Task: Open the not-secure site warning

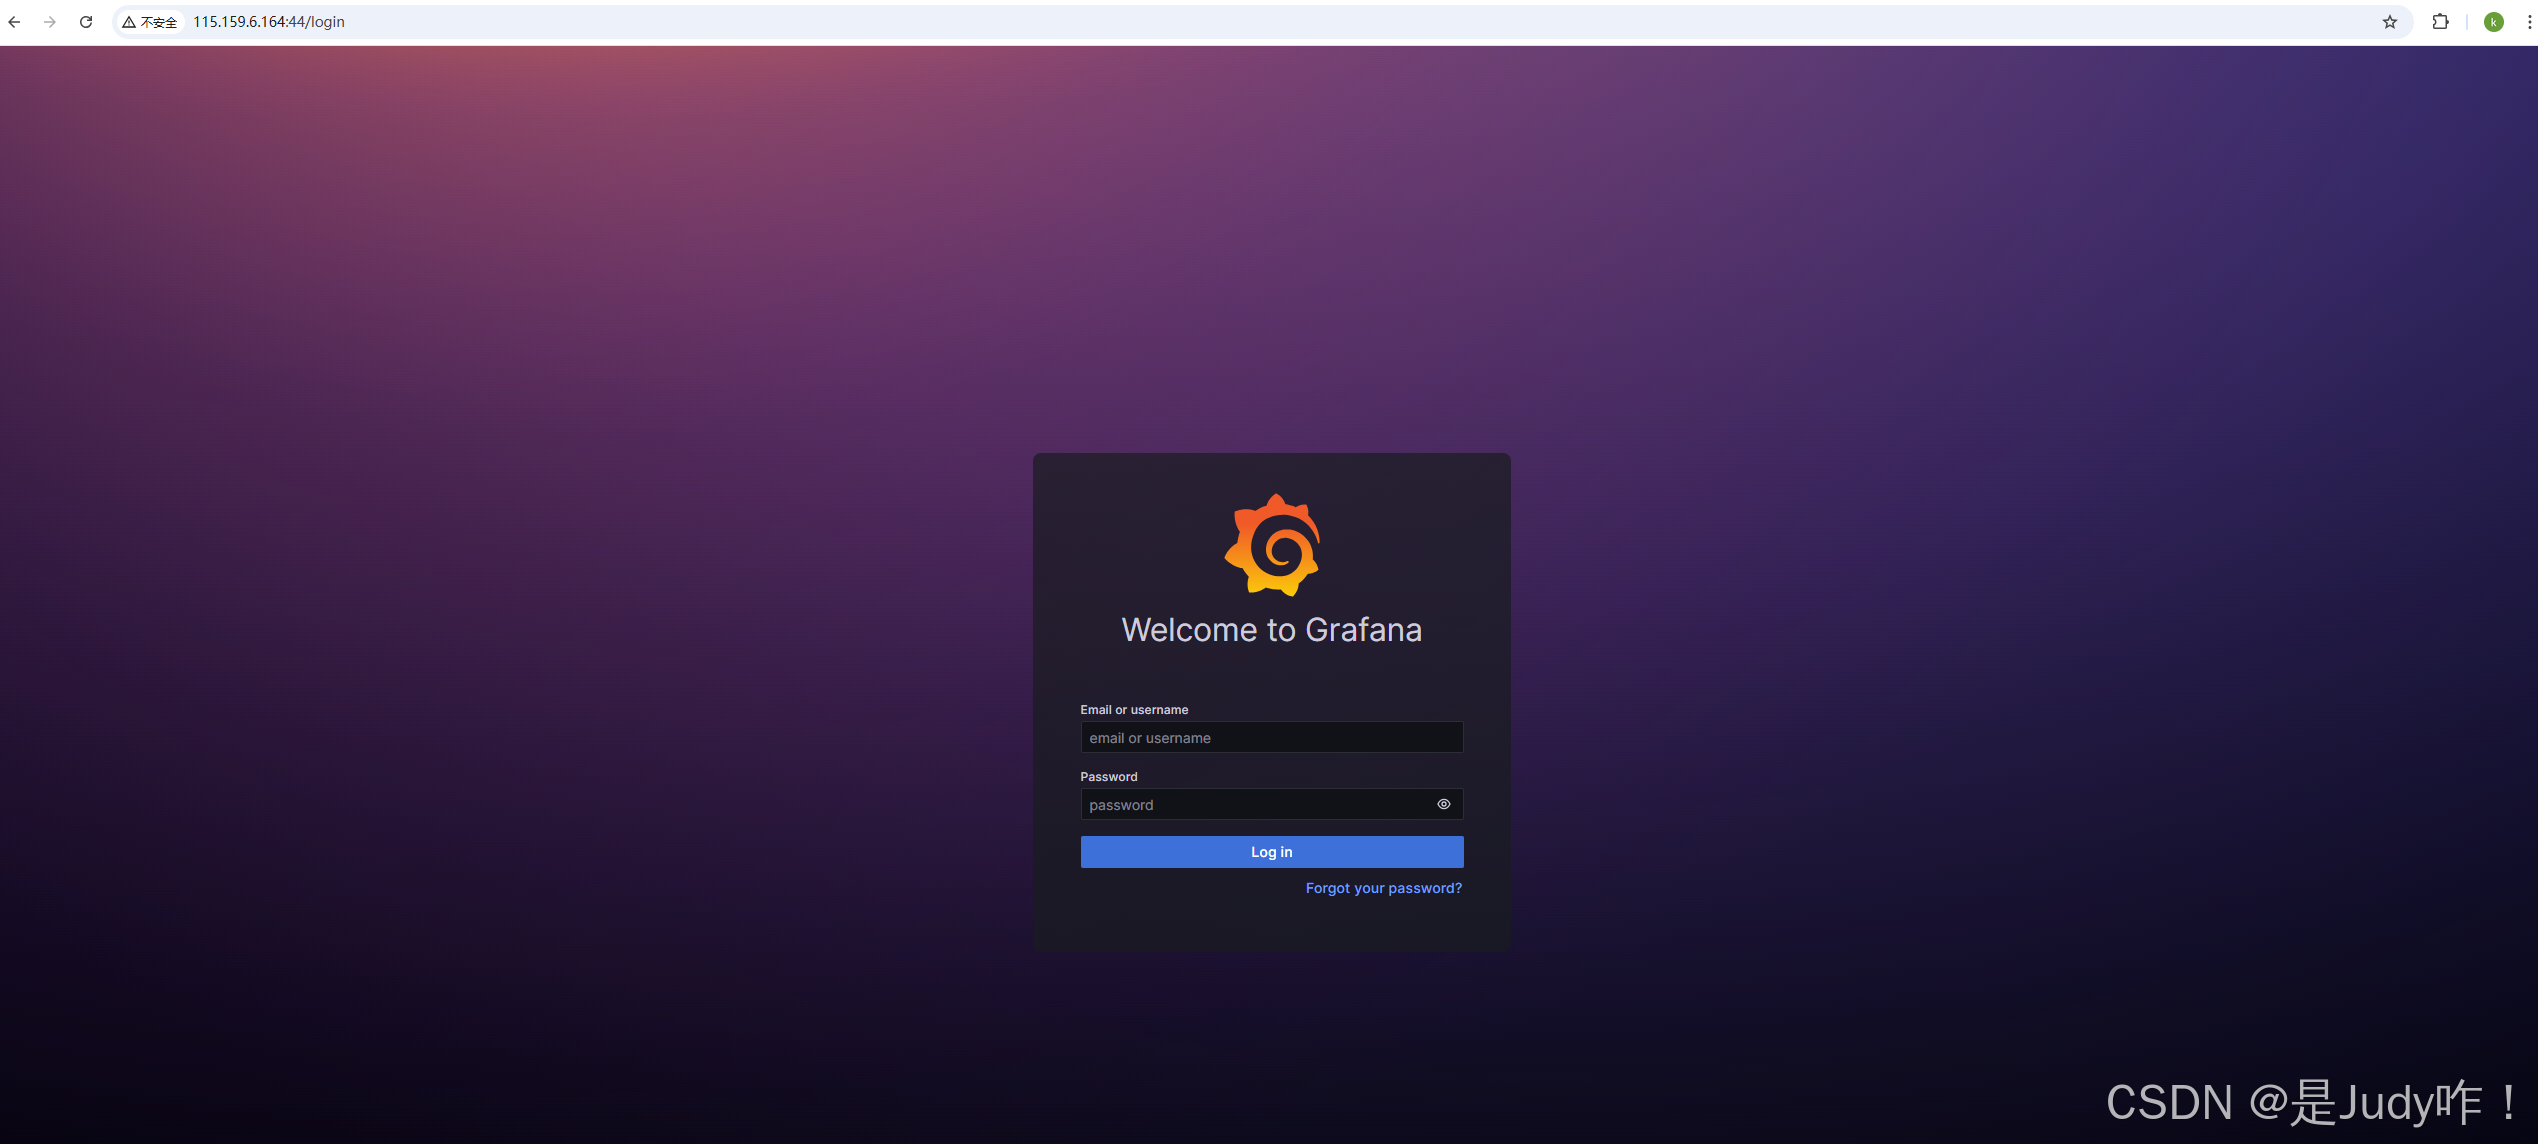Action: [x=130, y=22]
